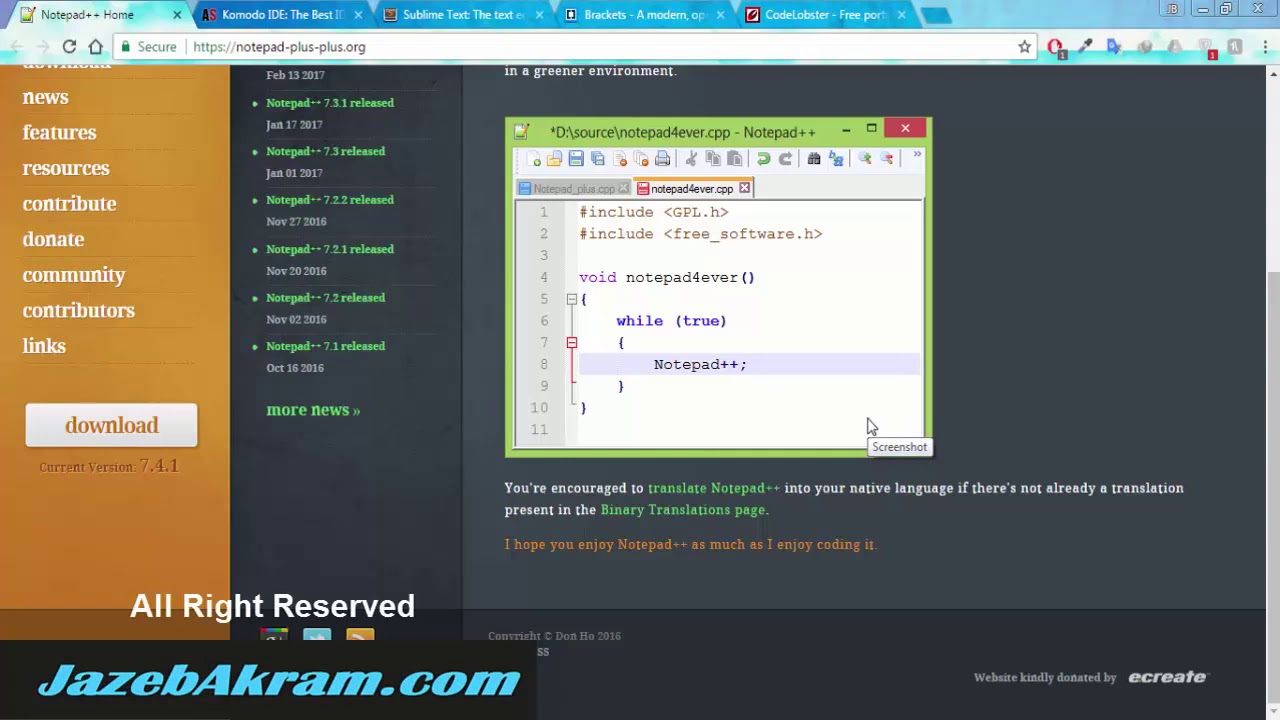
Task: Close the Komodo IDE tab
Action: point(358,15)
